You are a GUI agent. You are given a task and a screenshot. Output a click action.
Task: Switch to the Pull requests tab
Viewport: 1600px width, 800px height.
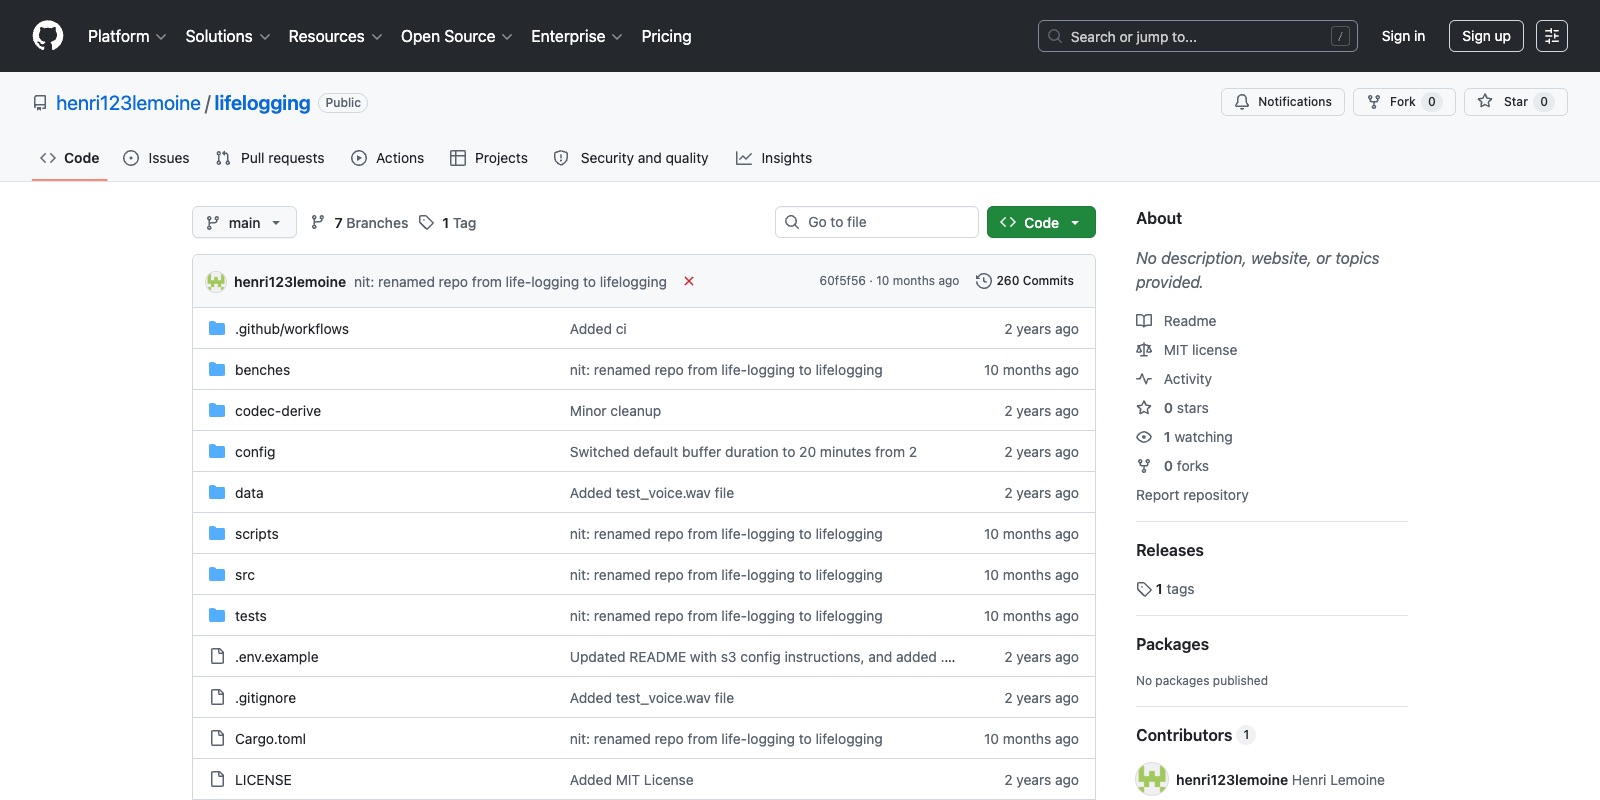pyautogui.click(x=270, y=158)
